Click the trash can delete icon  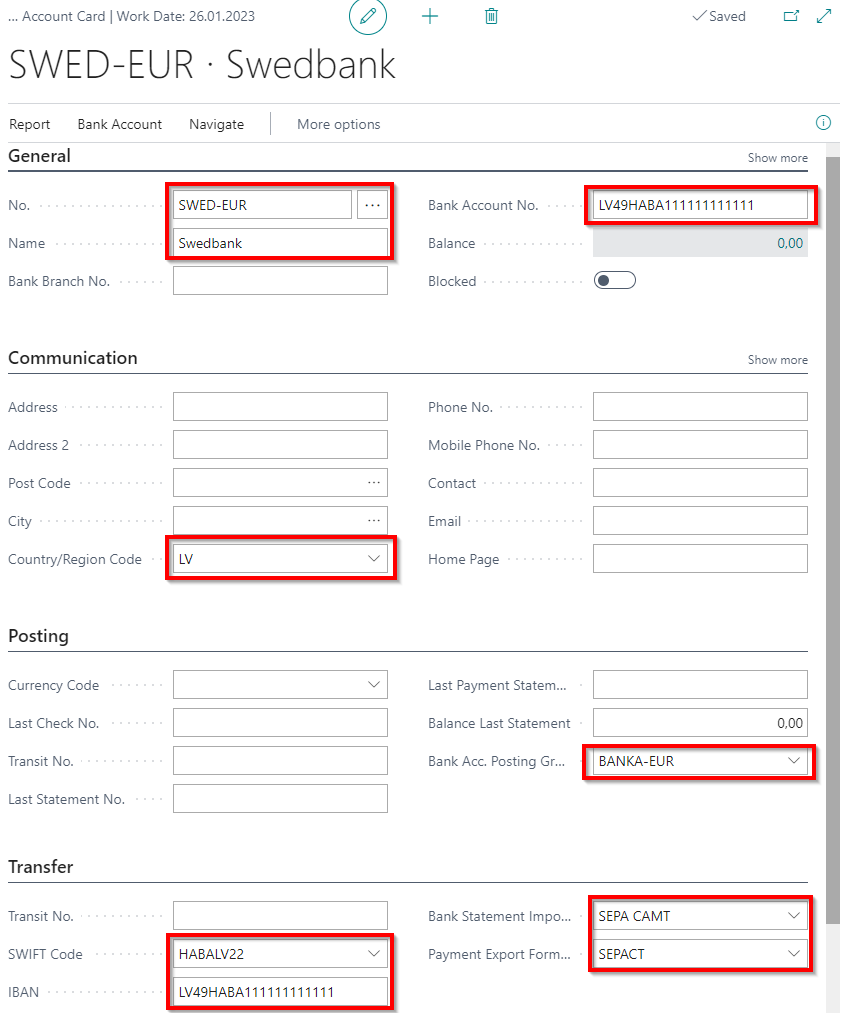pos(491,16)
